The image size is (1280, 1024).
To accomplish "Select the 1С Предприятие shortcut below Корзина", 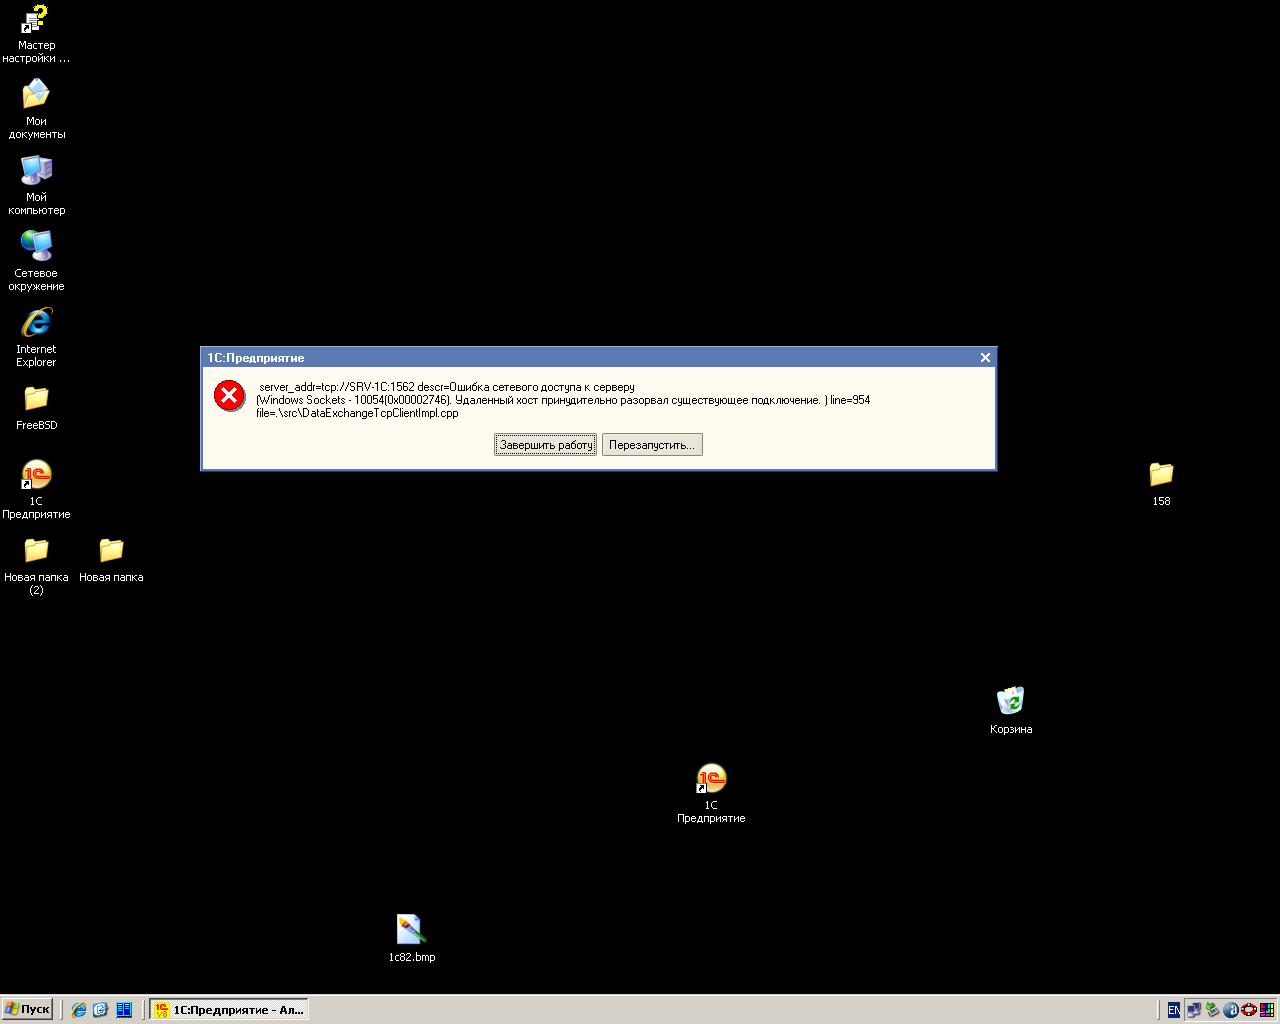I will [x=711, y=793].
